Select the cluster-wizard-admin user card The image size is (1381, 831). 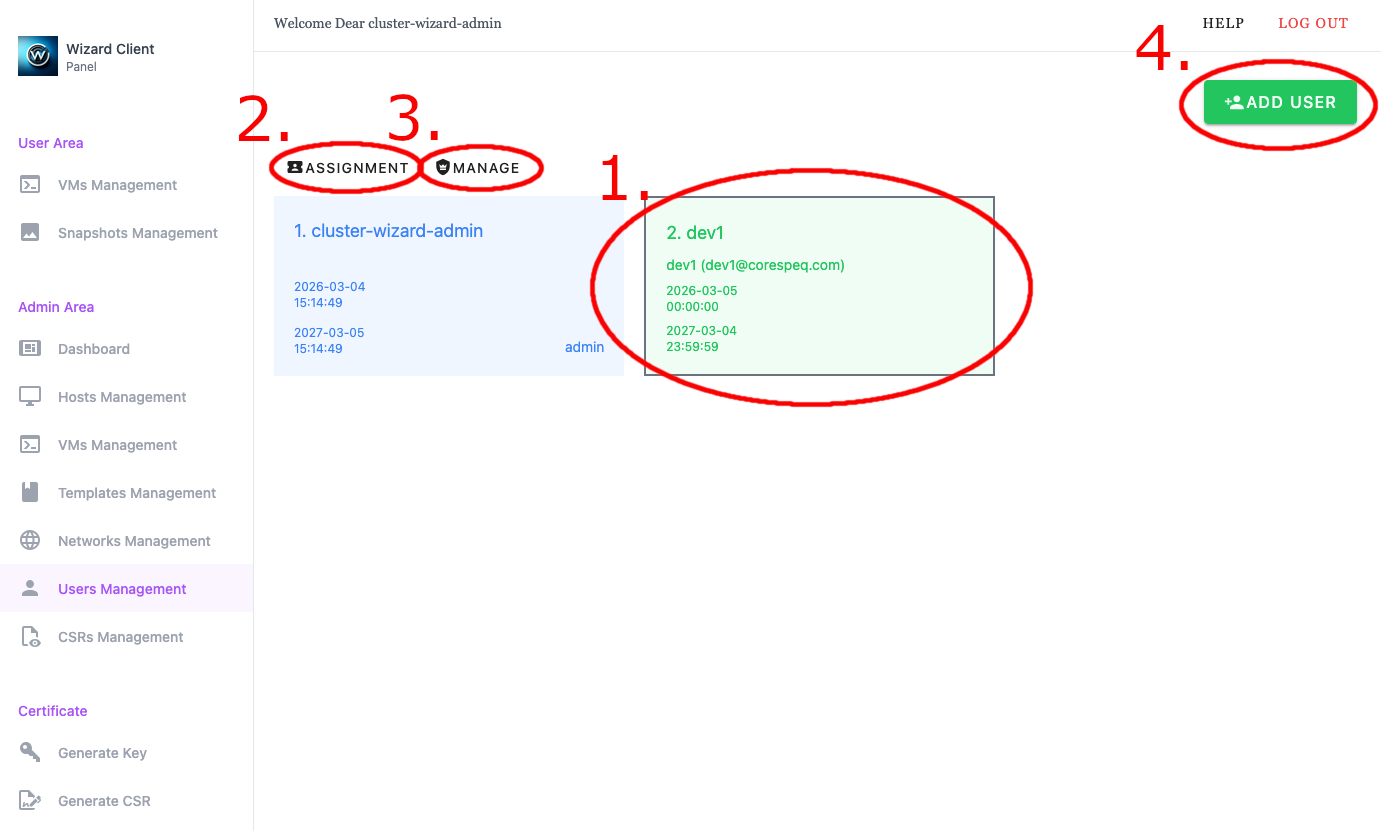pyautogui.click(x=448, y=286)
